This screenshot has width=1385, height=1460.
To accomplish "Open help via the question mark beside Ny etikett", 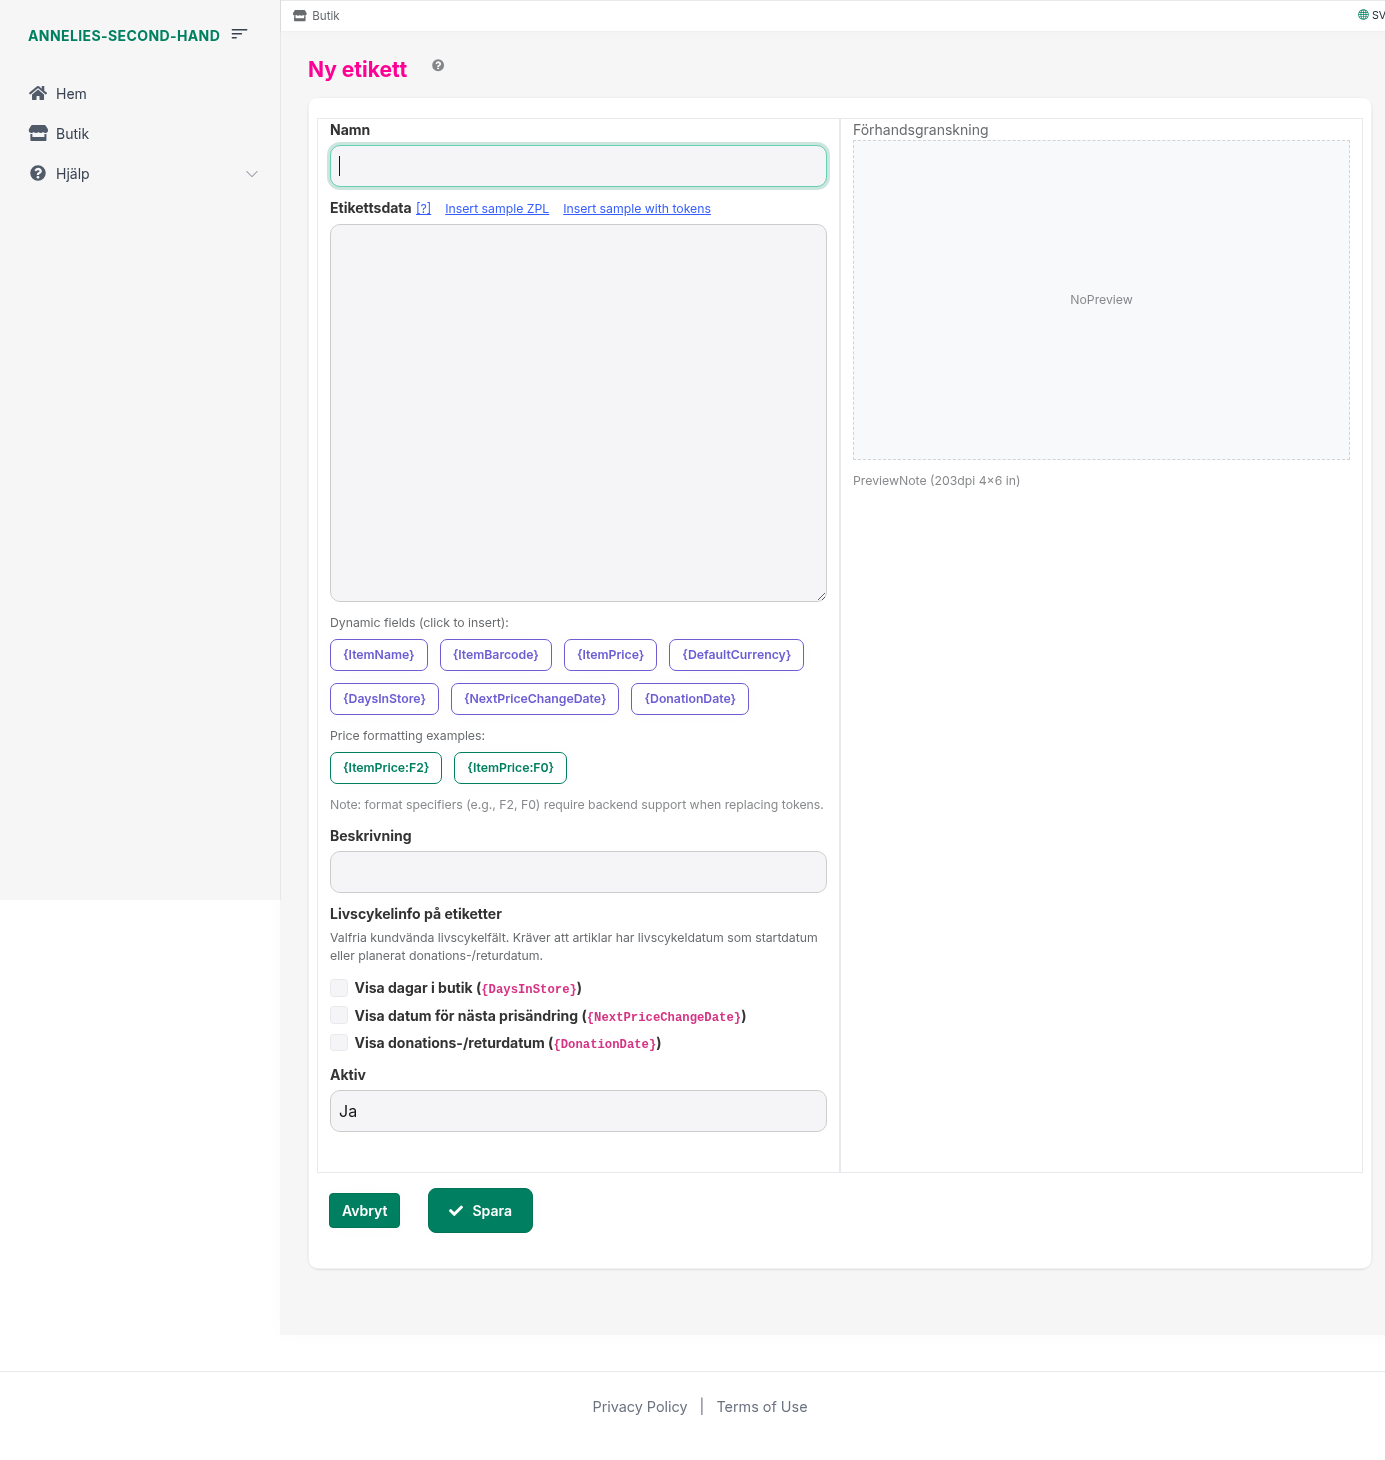I will click(x=438, y=65).
